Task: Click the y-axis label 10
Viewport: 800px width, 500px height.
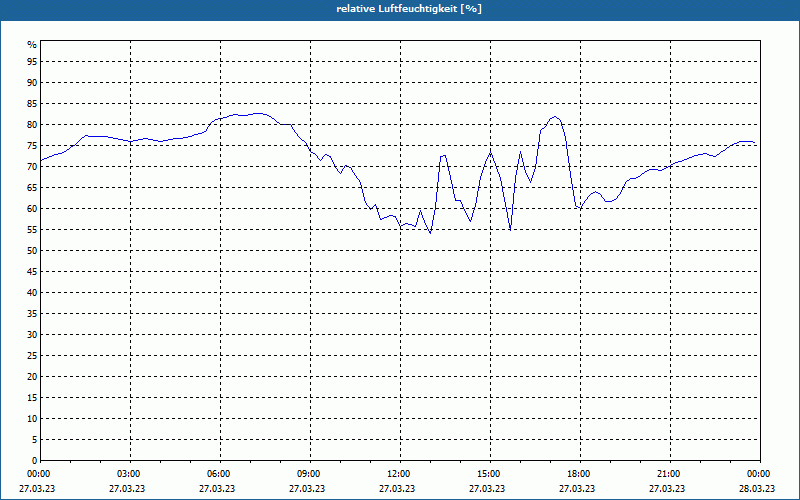Action: [x=32, y=418]
